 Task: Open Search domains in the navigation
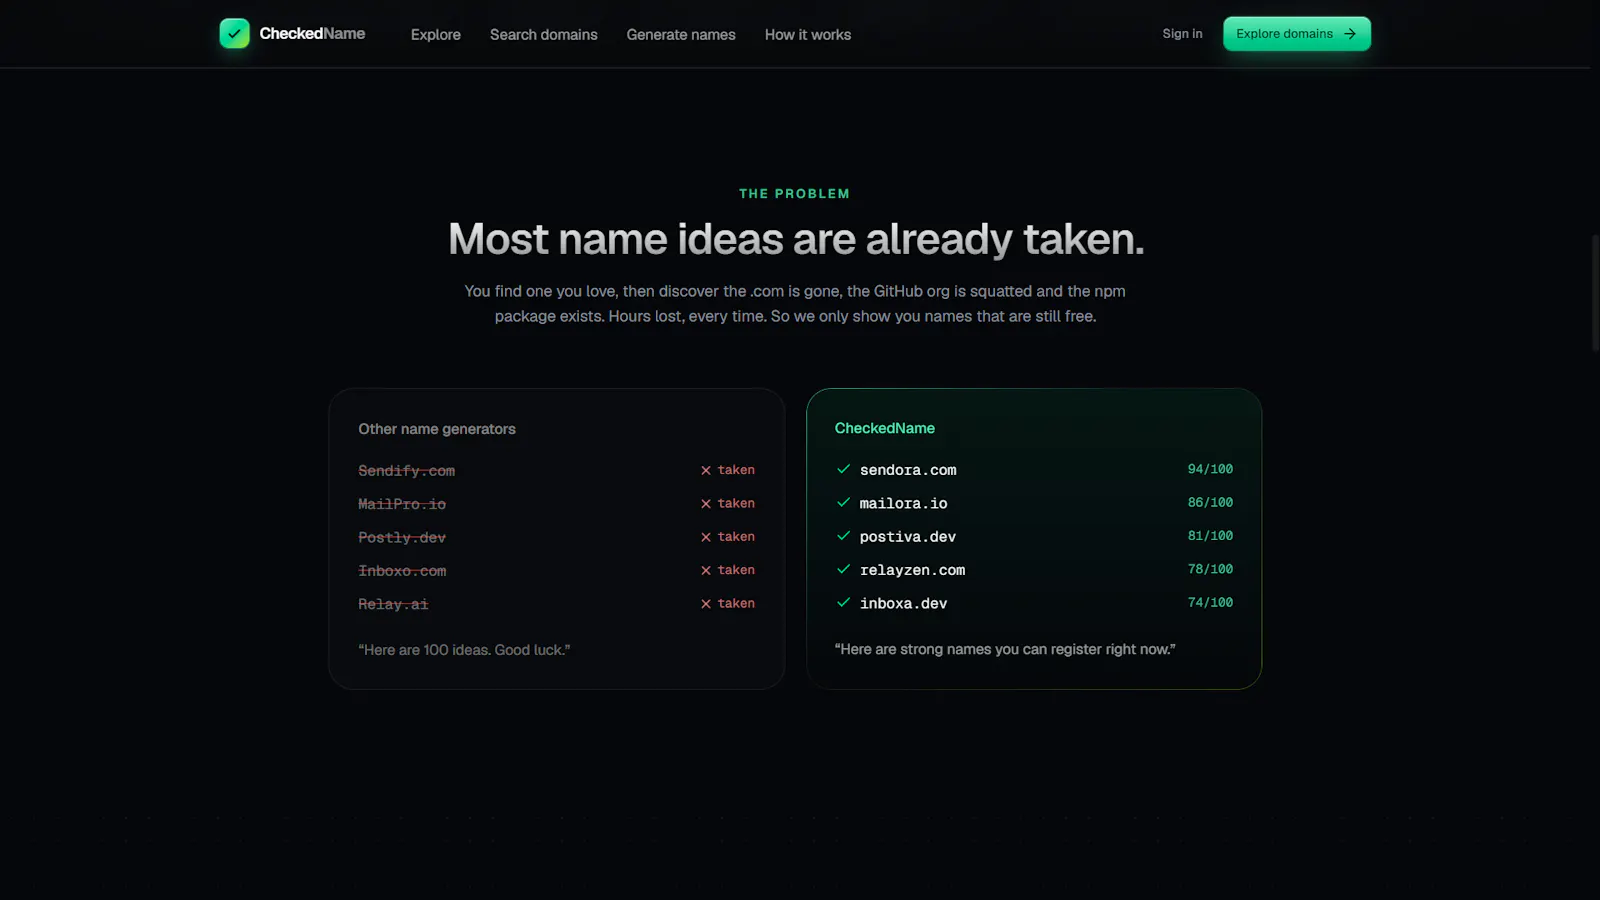pyautogui.click(x=544, y=35)
